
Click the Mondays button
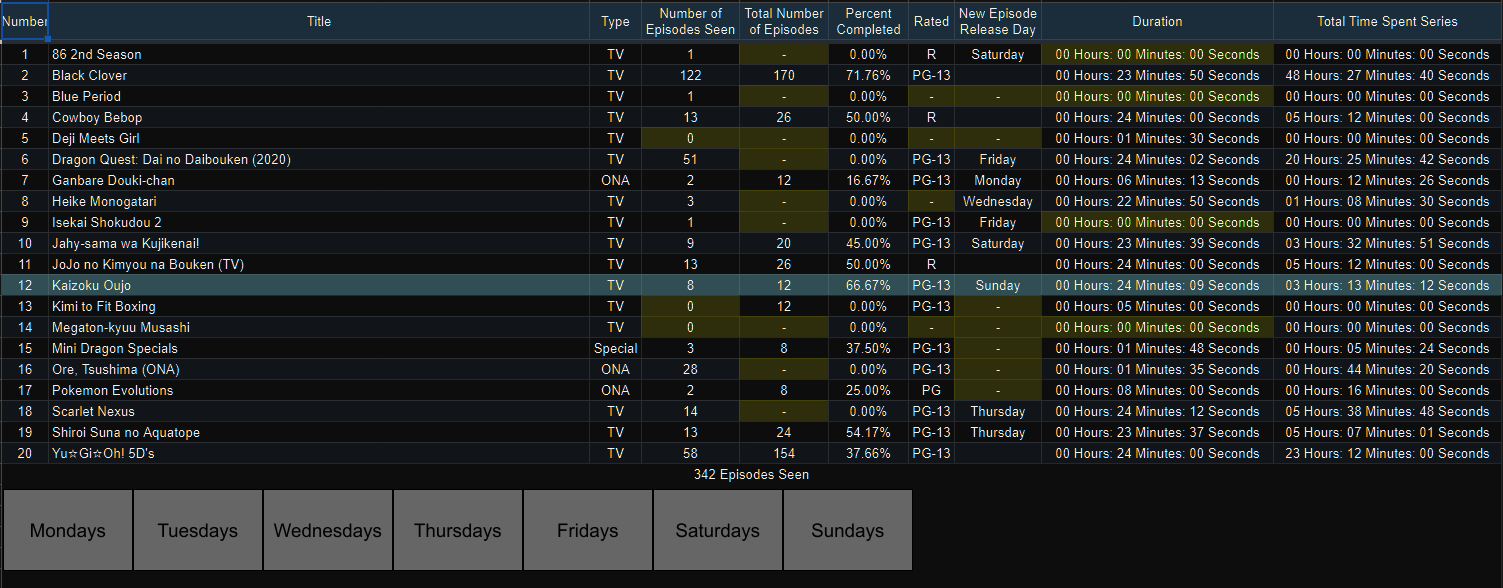click(x=68, y=530)
